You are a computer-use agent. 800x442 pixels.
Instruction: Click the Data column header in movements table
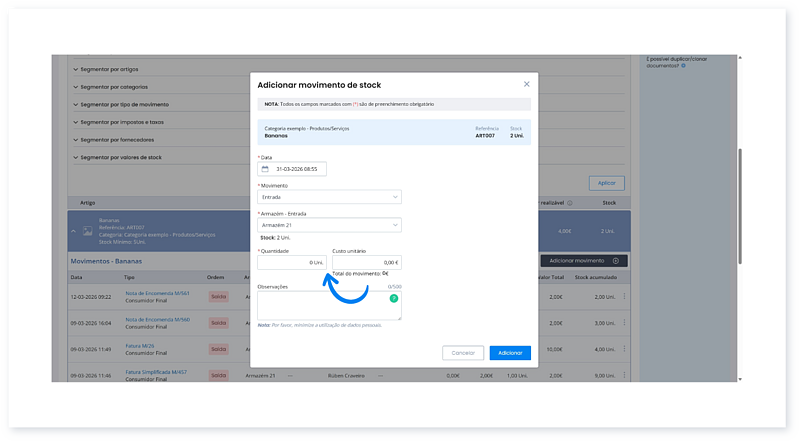pos(76,278)
